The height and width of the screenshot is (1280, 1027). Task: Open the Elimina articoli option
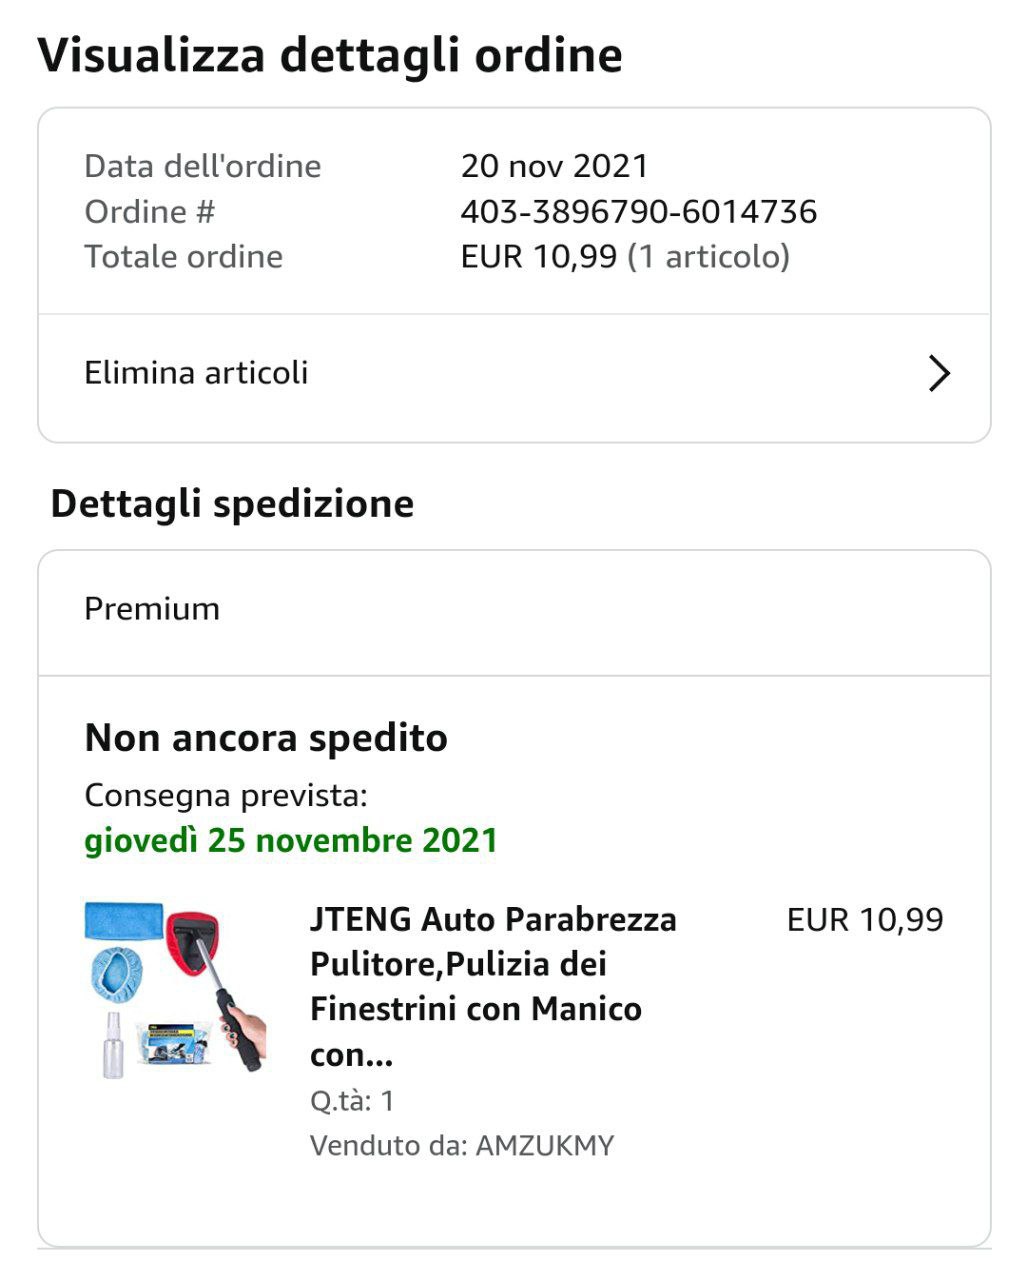click(x=196, y=373)
